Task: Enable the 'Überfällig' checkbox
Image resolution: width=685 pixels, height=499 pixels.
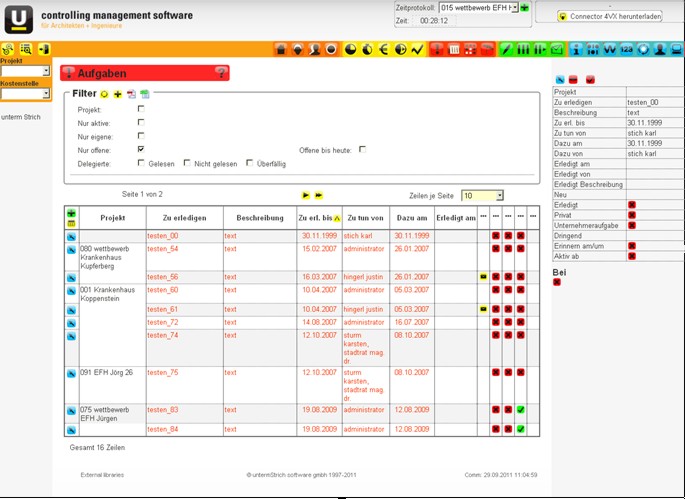Action: pos(249,163)
